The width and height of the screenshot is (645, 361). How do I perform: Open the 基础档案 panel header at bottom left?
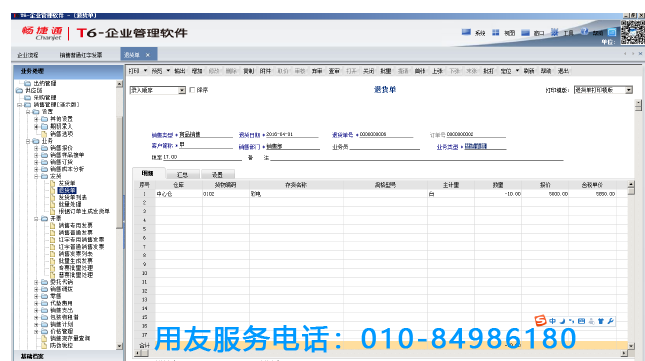tap(68, 356)
